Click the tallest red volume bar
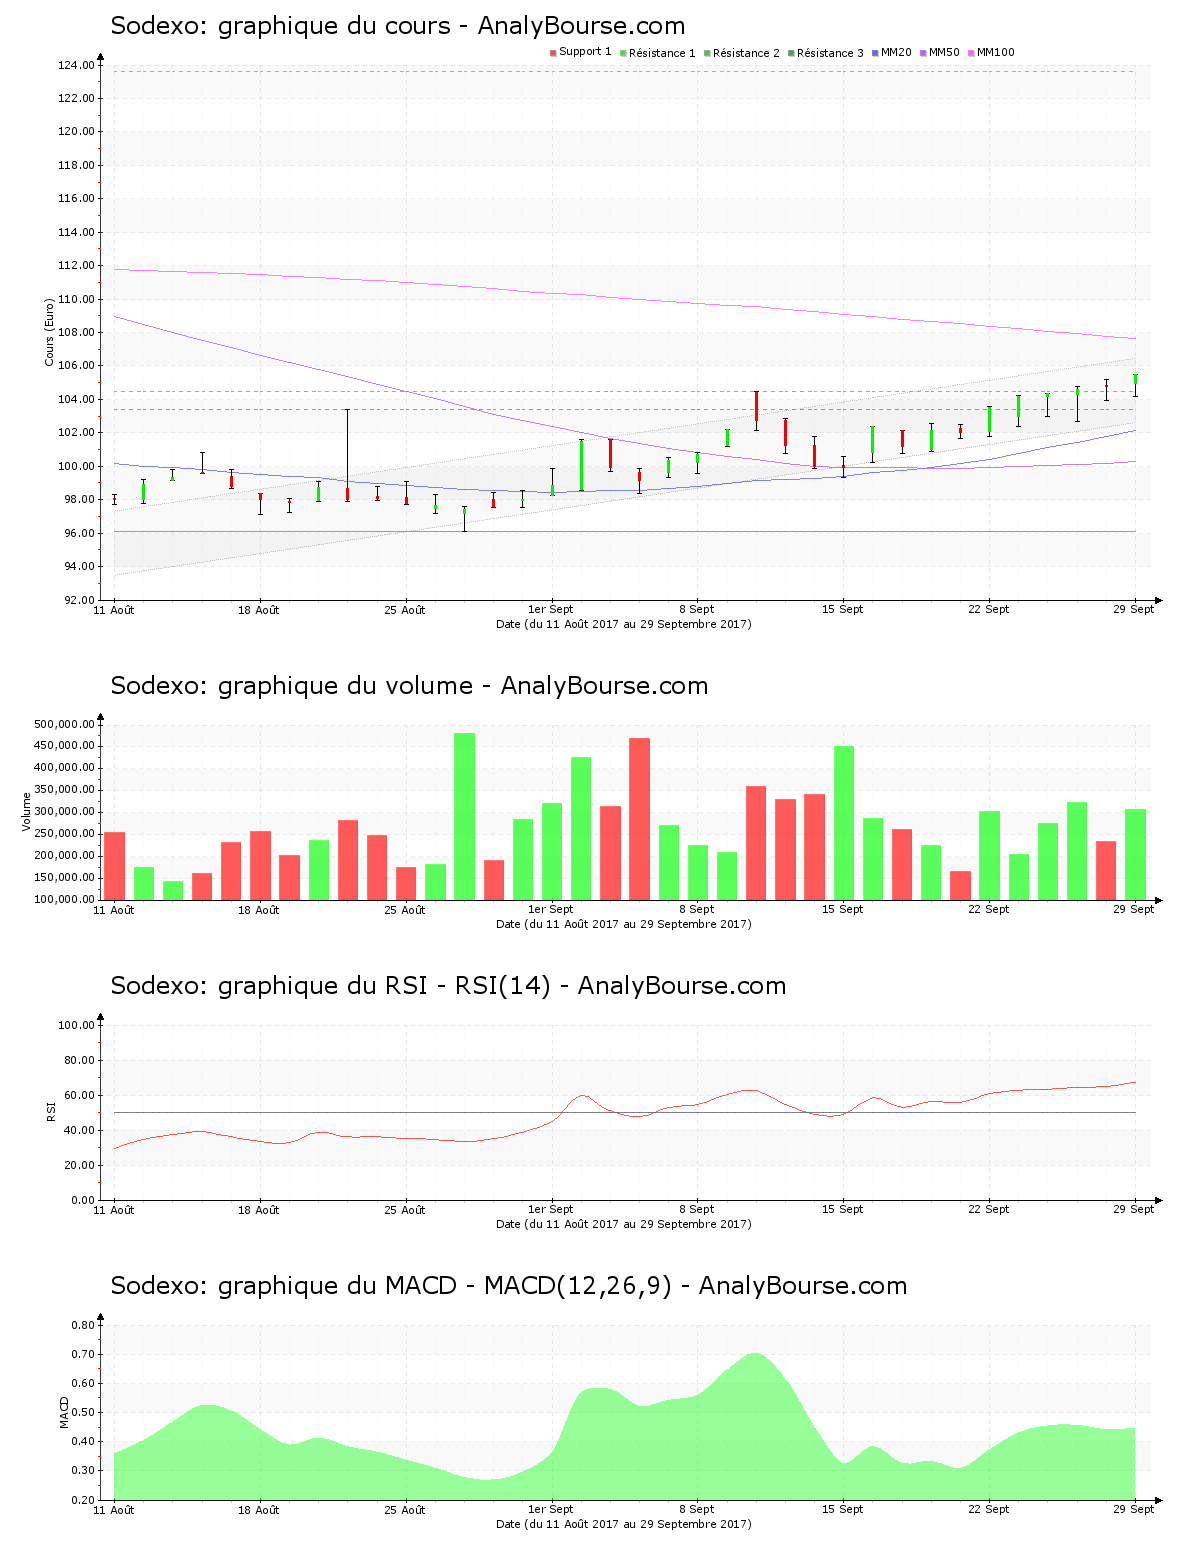Screen dimensions: 1200x1550 pyautogui.click(x=640, y=818)
